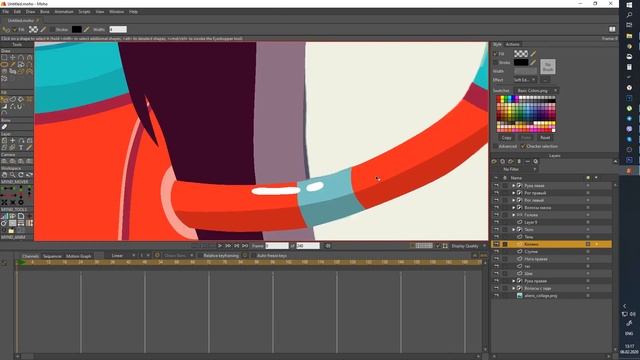
Task: Select the Zoom Workspace magnifier tool
Action: coord(13,175)
